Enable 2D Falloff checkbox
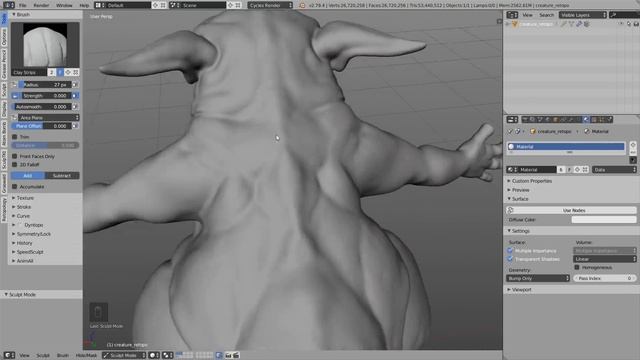This screenshot has height=360, width=640. pyautogui.click(x=15, y=164)
